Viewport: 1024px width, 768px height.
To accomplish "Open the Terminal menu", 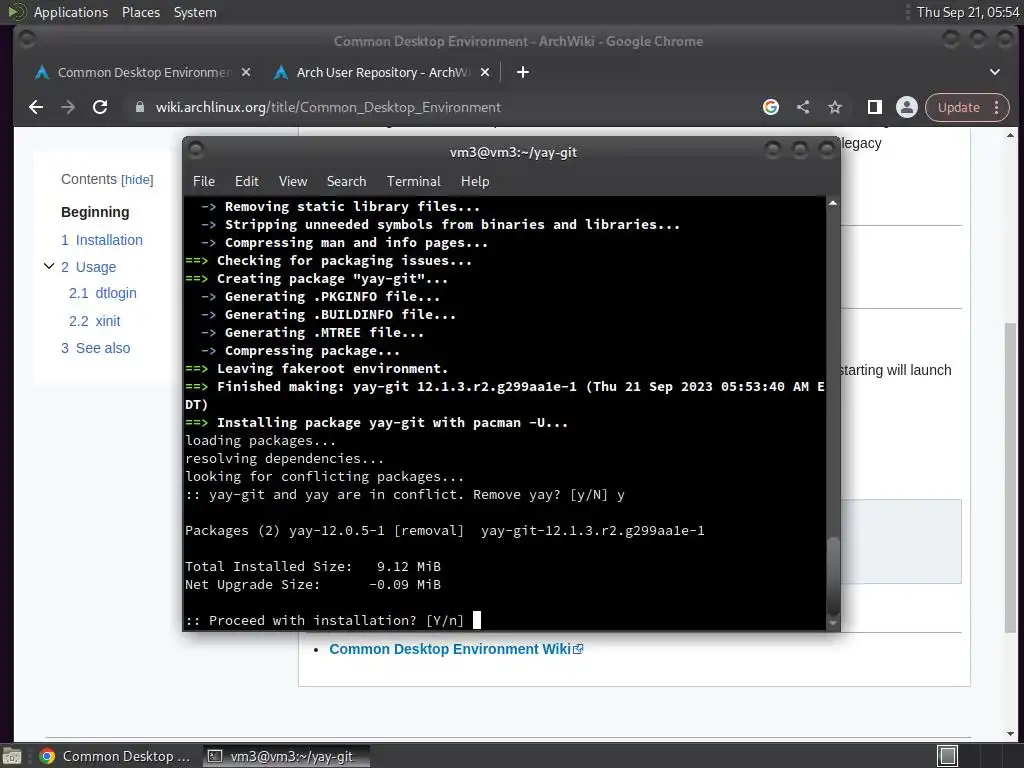I will point(413,181).
